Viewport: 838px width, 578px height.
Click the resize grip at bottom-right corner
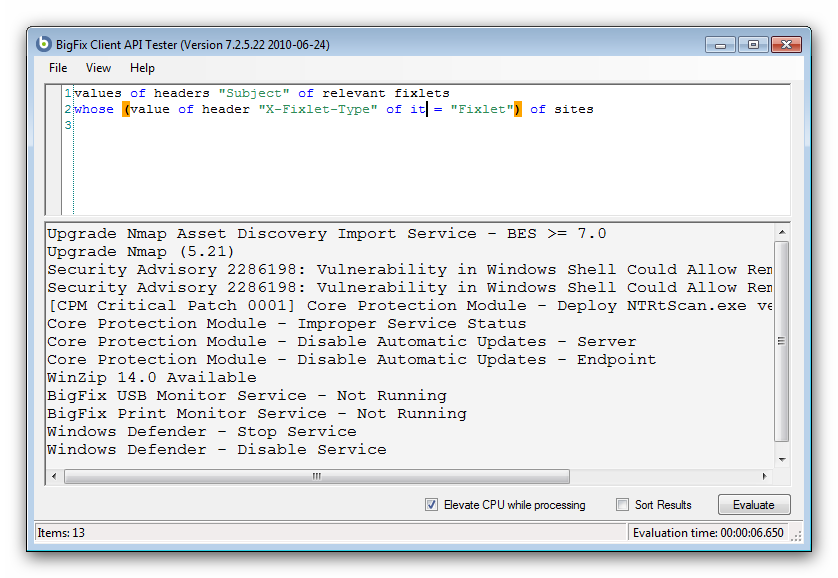tap(797, 537)
